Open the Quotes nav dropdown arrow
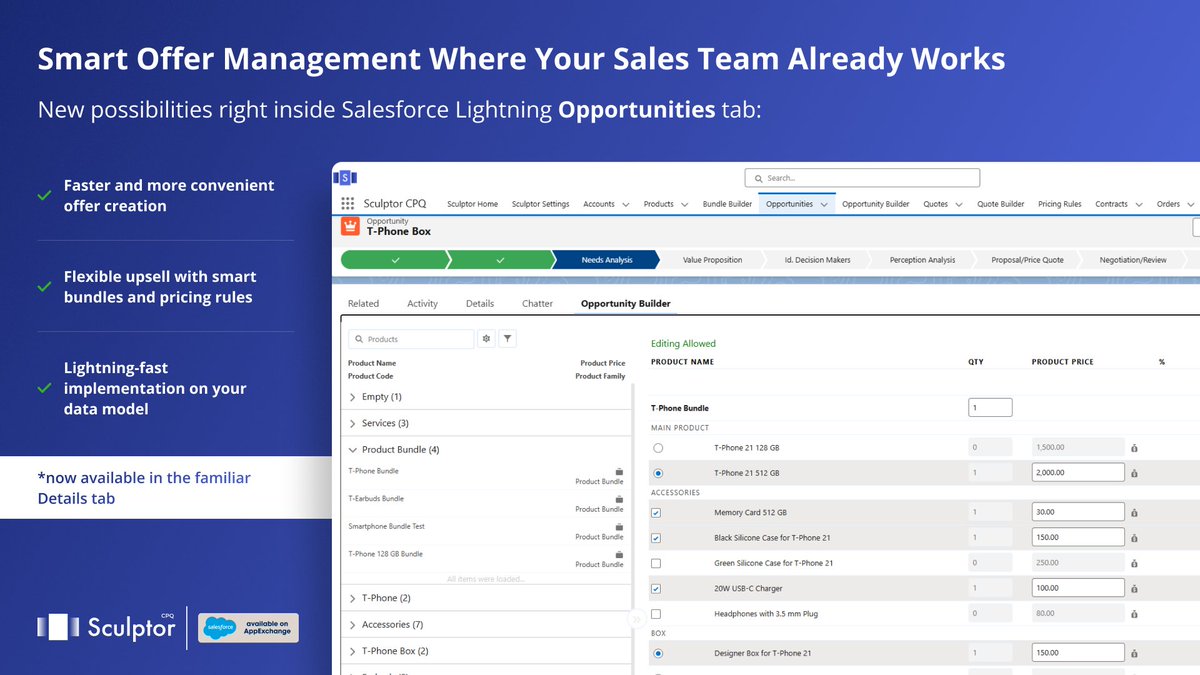 (x=958, y=204)
